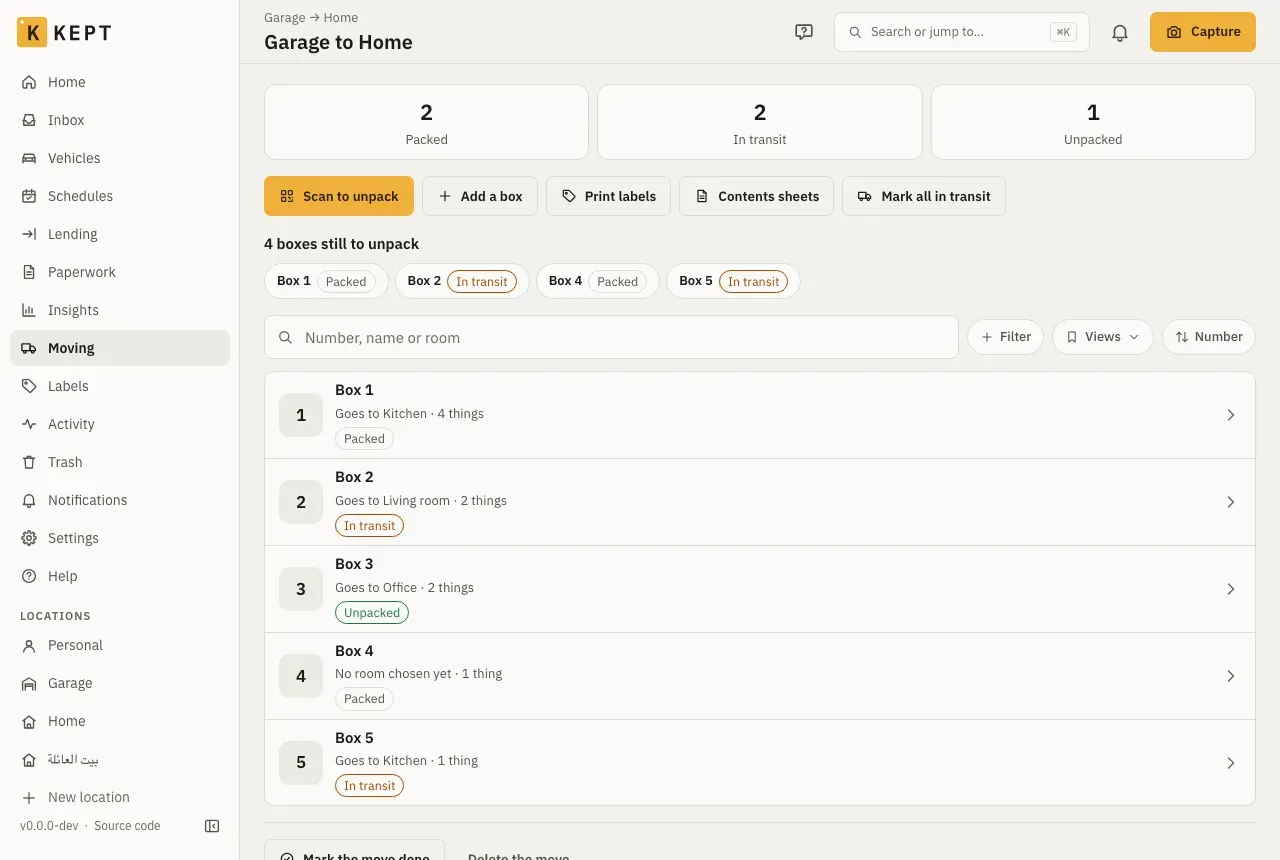
Task: Click Garage → Home breadcrumb
Action: tap(311, 17)
